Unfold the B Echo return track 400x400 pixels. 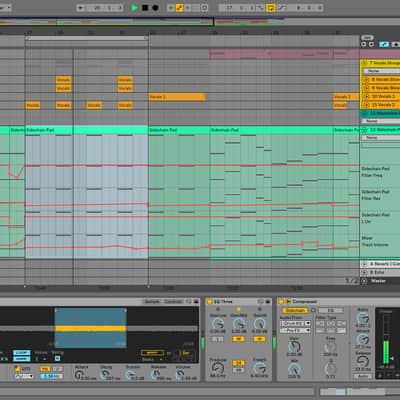tap(364, 272)
